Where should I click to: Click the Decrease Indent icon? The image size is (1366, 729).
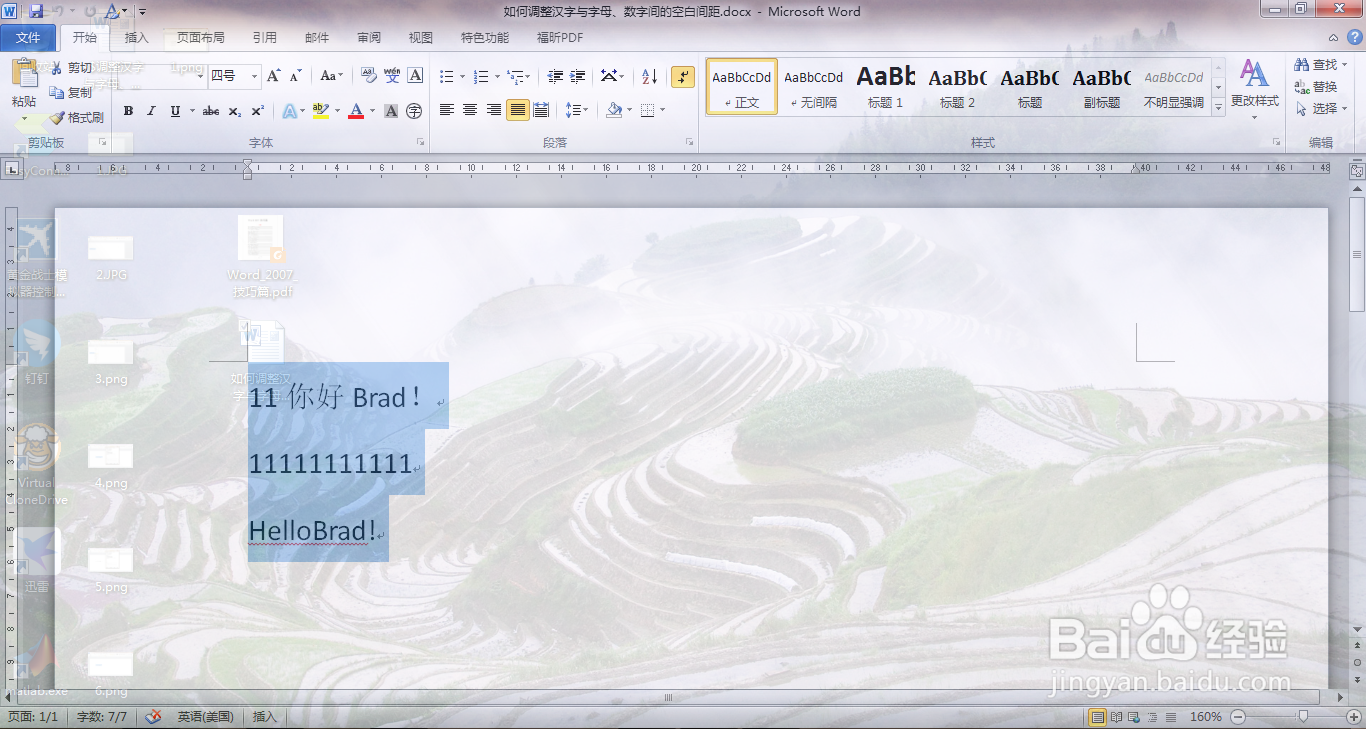tap(555, 76)
